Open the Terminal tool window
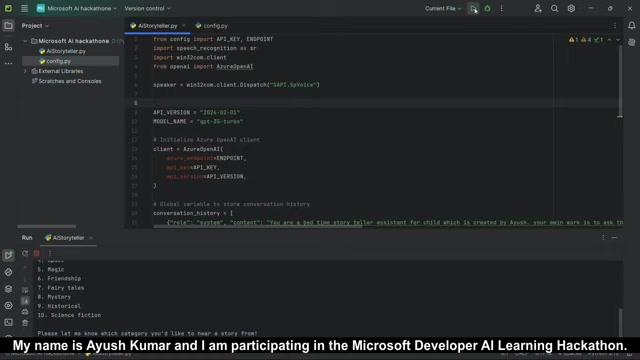 [x=8, y=322]
